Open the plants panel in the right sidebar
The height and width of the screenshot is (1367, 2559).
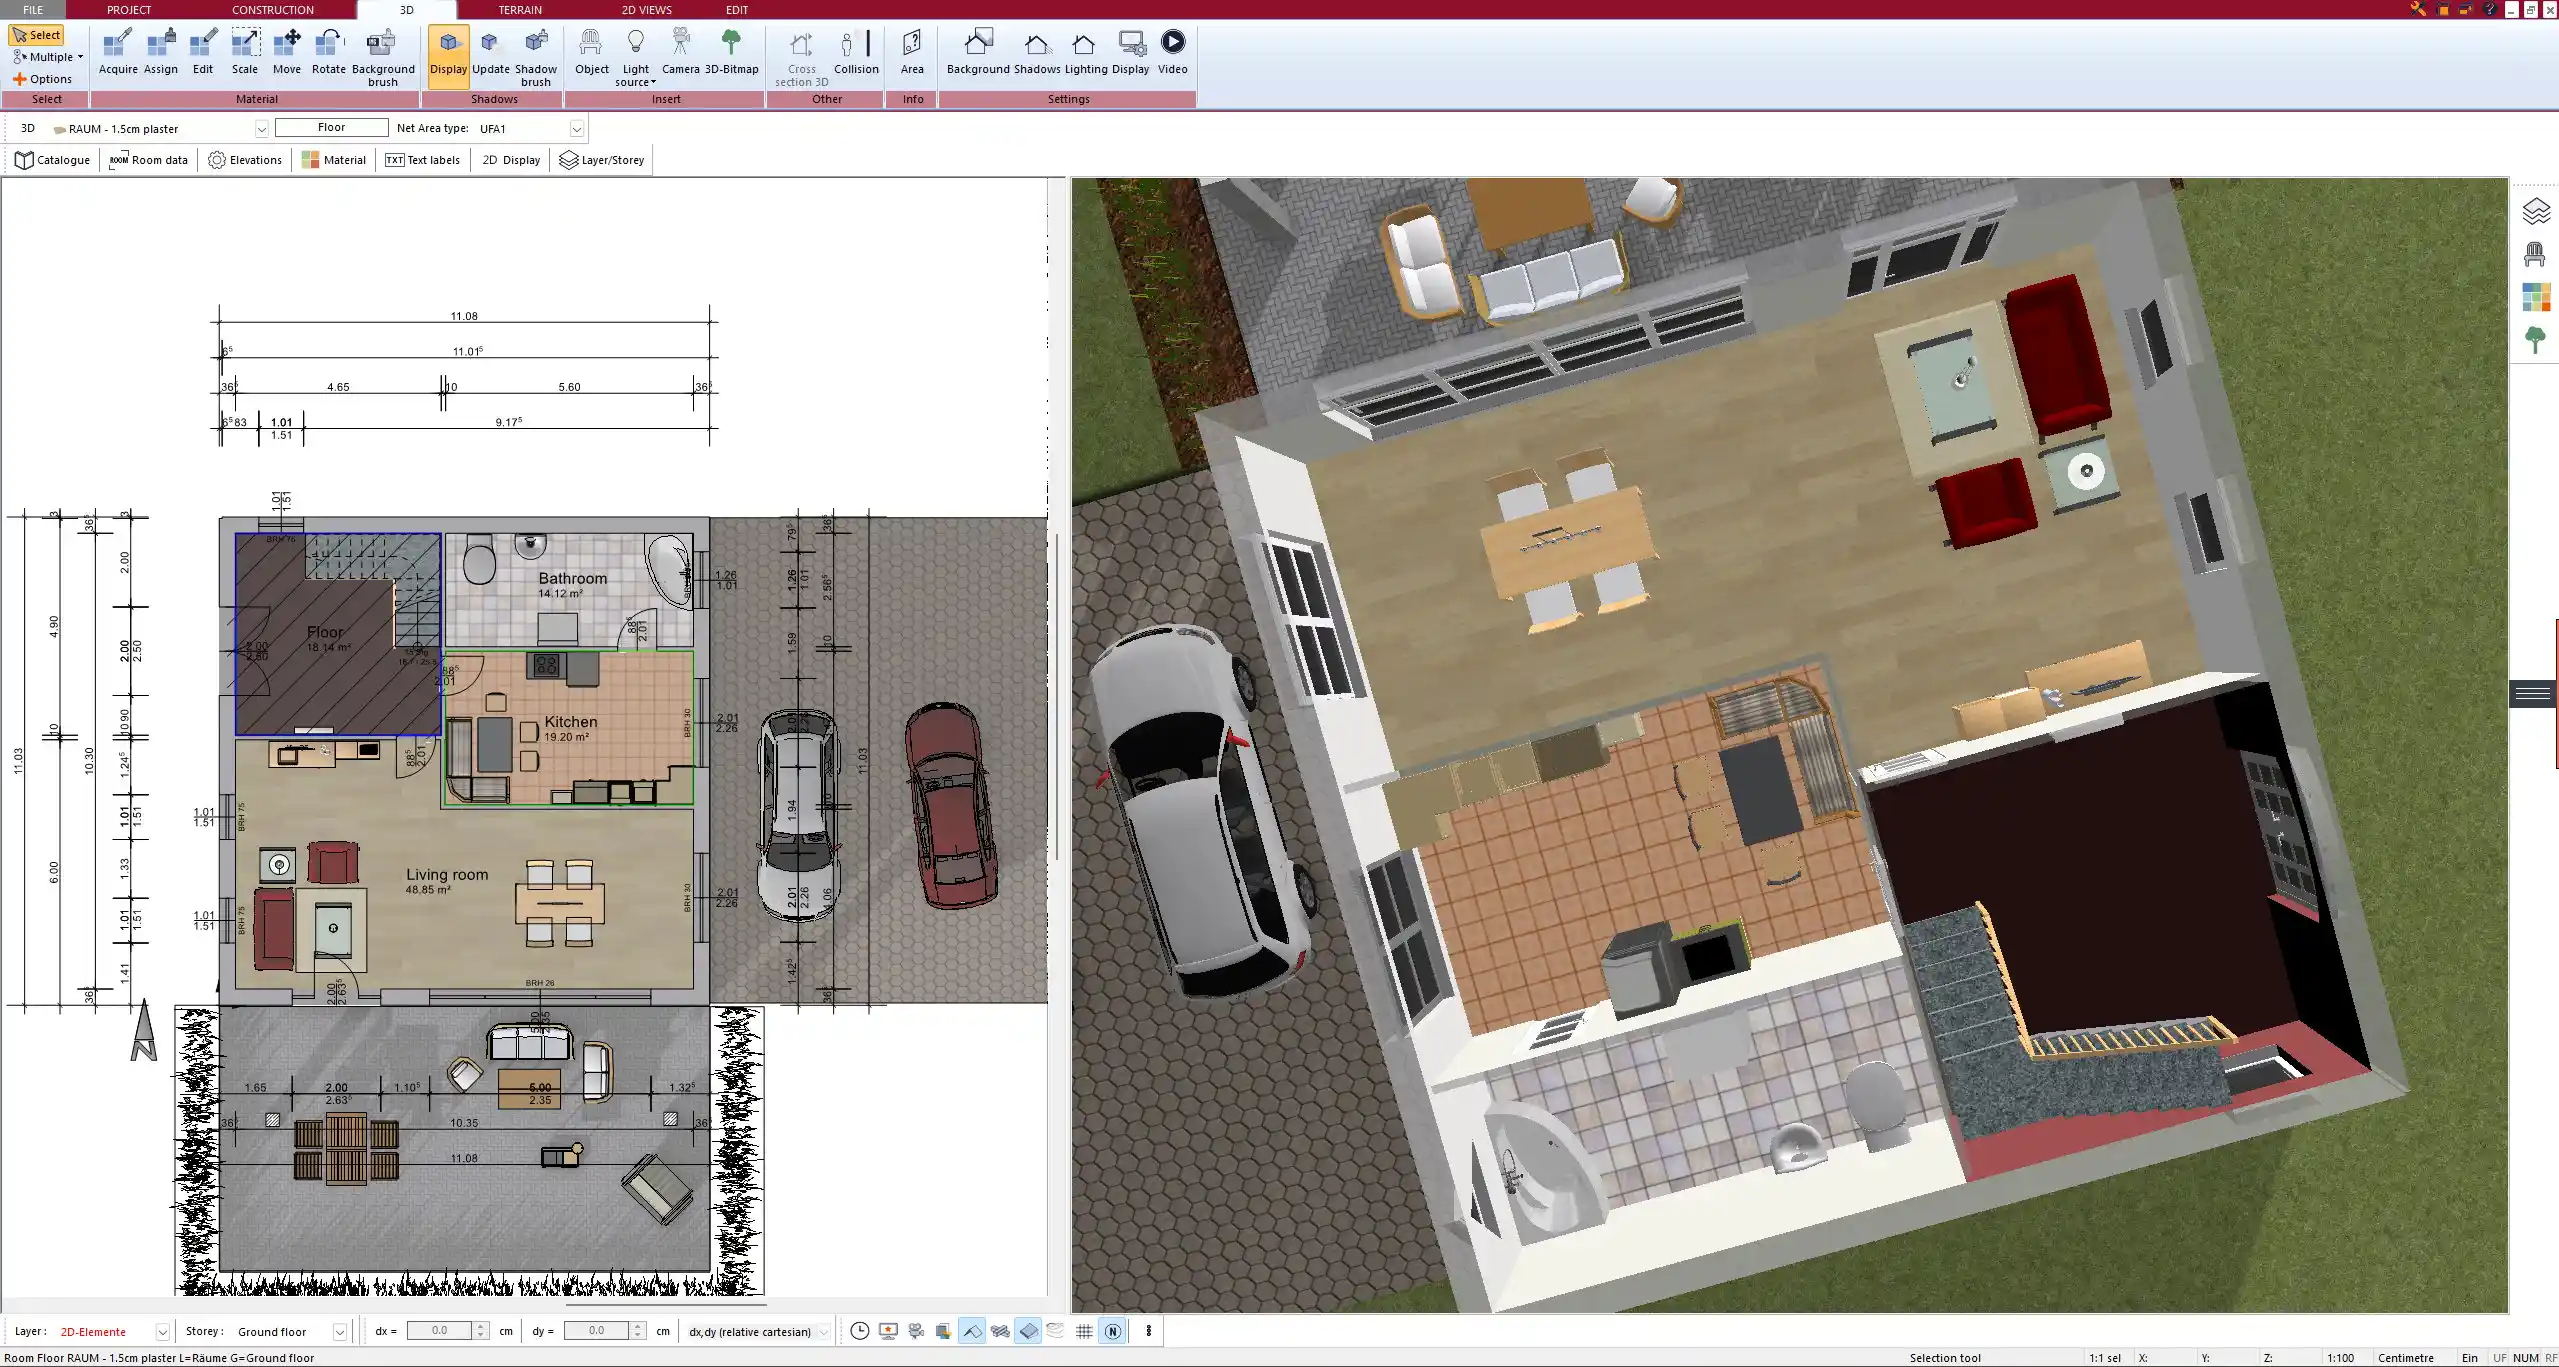(2536, 340)
